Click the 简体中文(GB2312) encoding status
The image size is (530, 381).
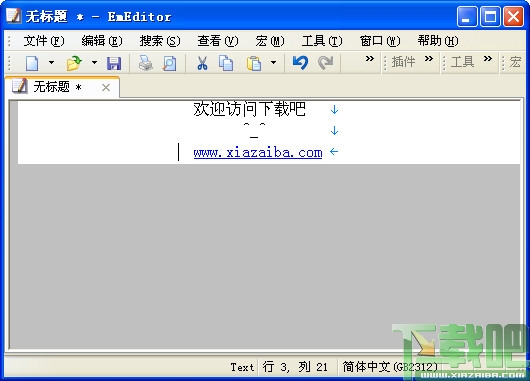tap(390, 367)
